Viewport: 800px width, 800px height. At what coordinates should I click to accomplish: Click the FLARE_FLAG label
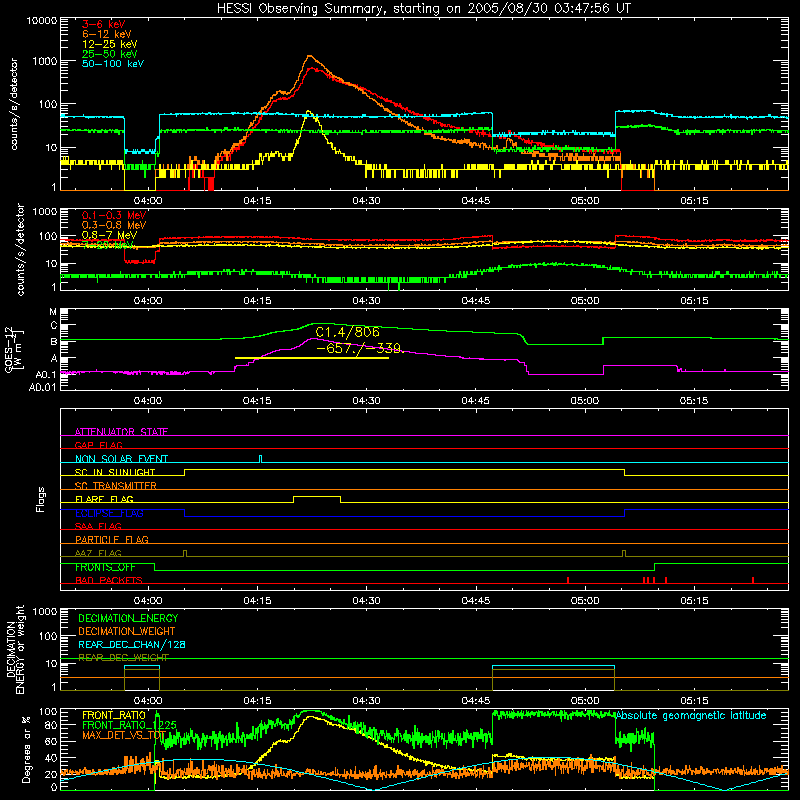(104, 499)
